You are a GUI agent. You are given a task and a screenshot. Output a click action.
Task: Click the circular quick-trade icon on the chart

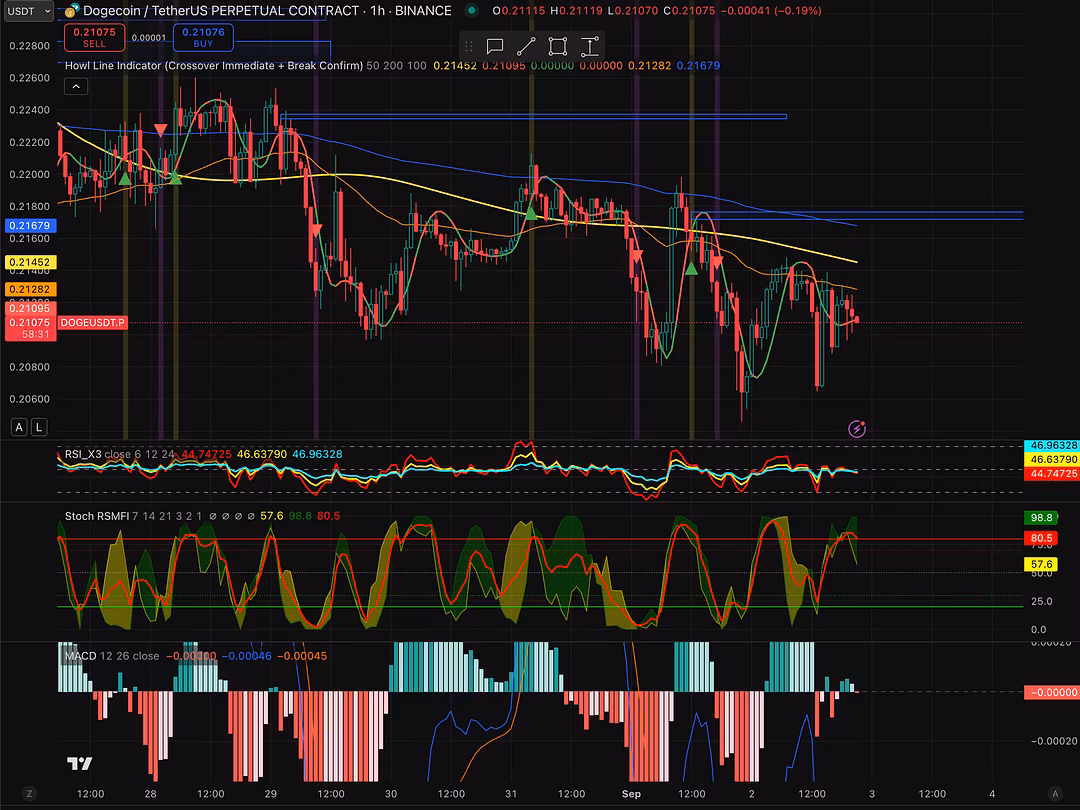click(857, 429)
